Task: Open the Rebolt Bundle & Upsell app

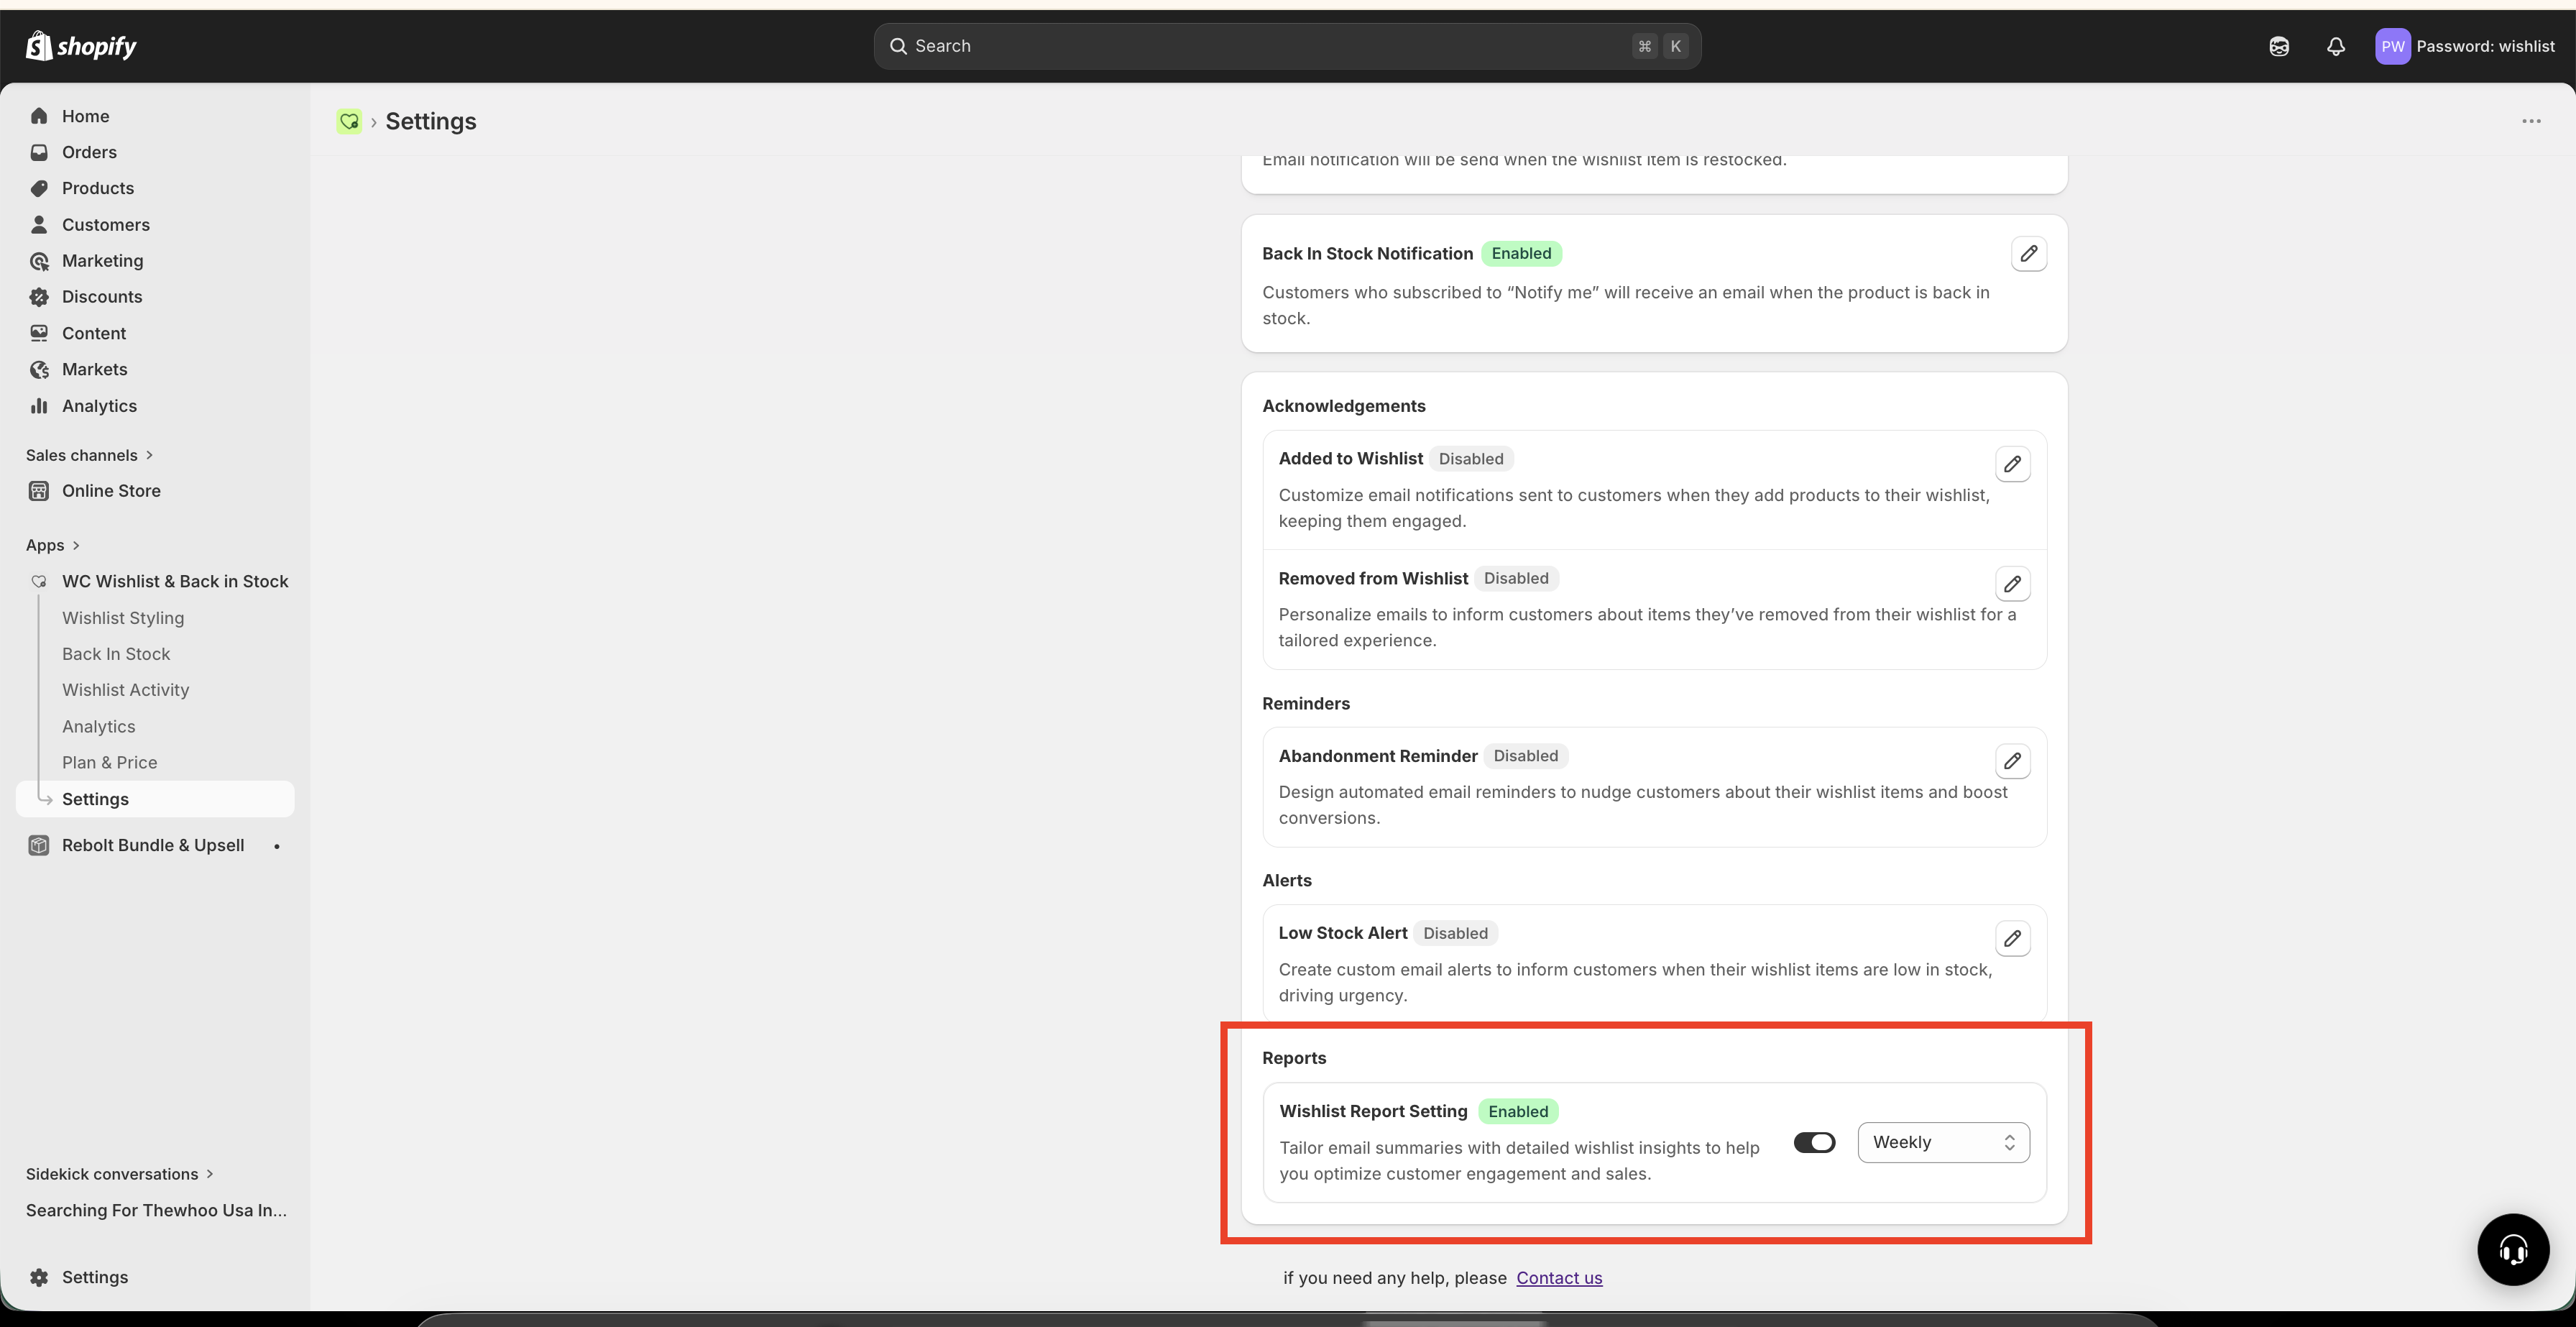Action: (153, 845)
